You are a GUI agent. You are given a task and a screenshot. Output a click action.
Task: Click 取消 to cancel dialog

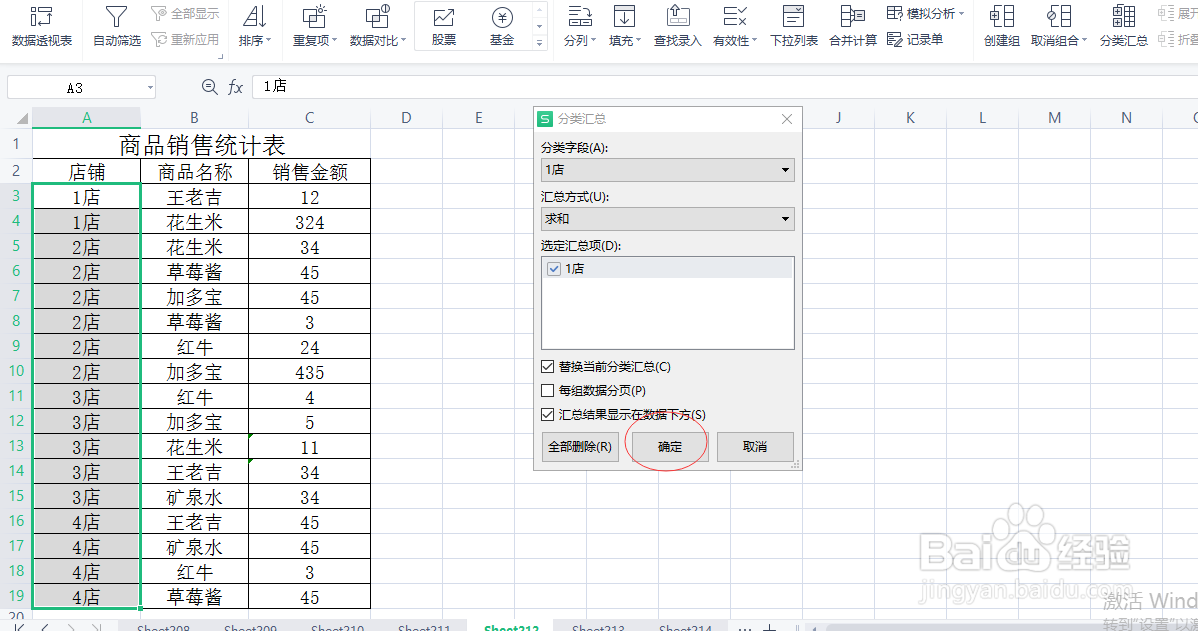755,447
